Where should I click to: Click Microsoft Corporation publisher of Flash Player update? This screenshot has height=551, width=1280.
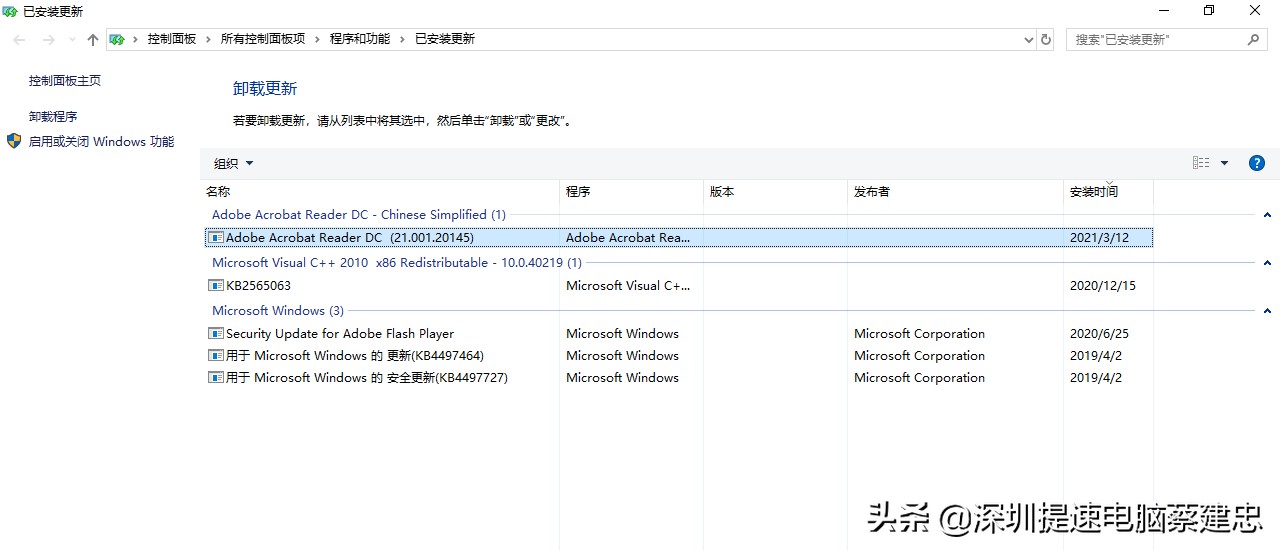[x=919, y=333]
